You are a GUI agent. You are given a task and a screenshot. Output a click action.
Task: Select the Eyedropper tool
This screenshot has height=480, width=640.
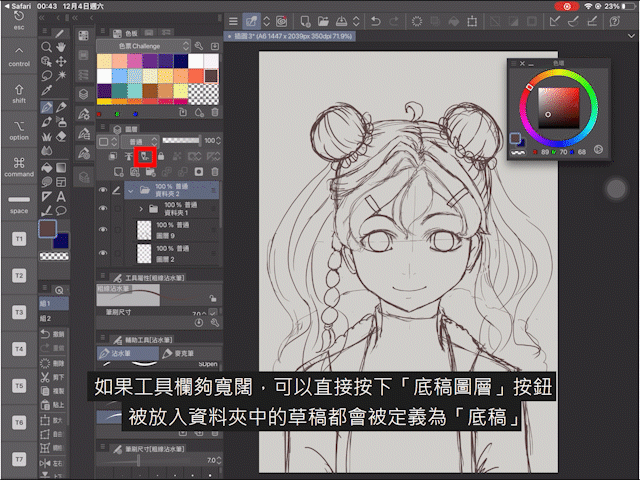pos(47,90)
